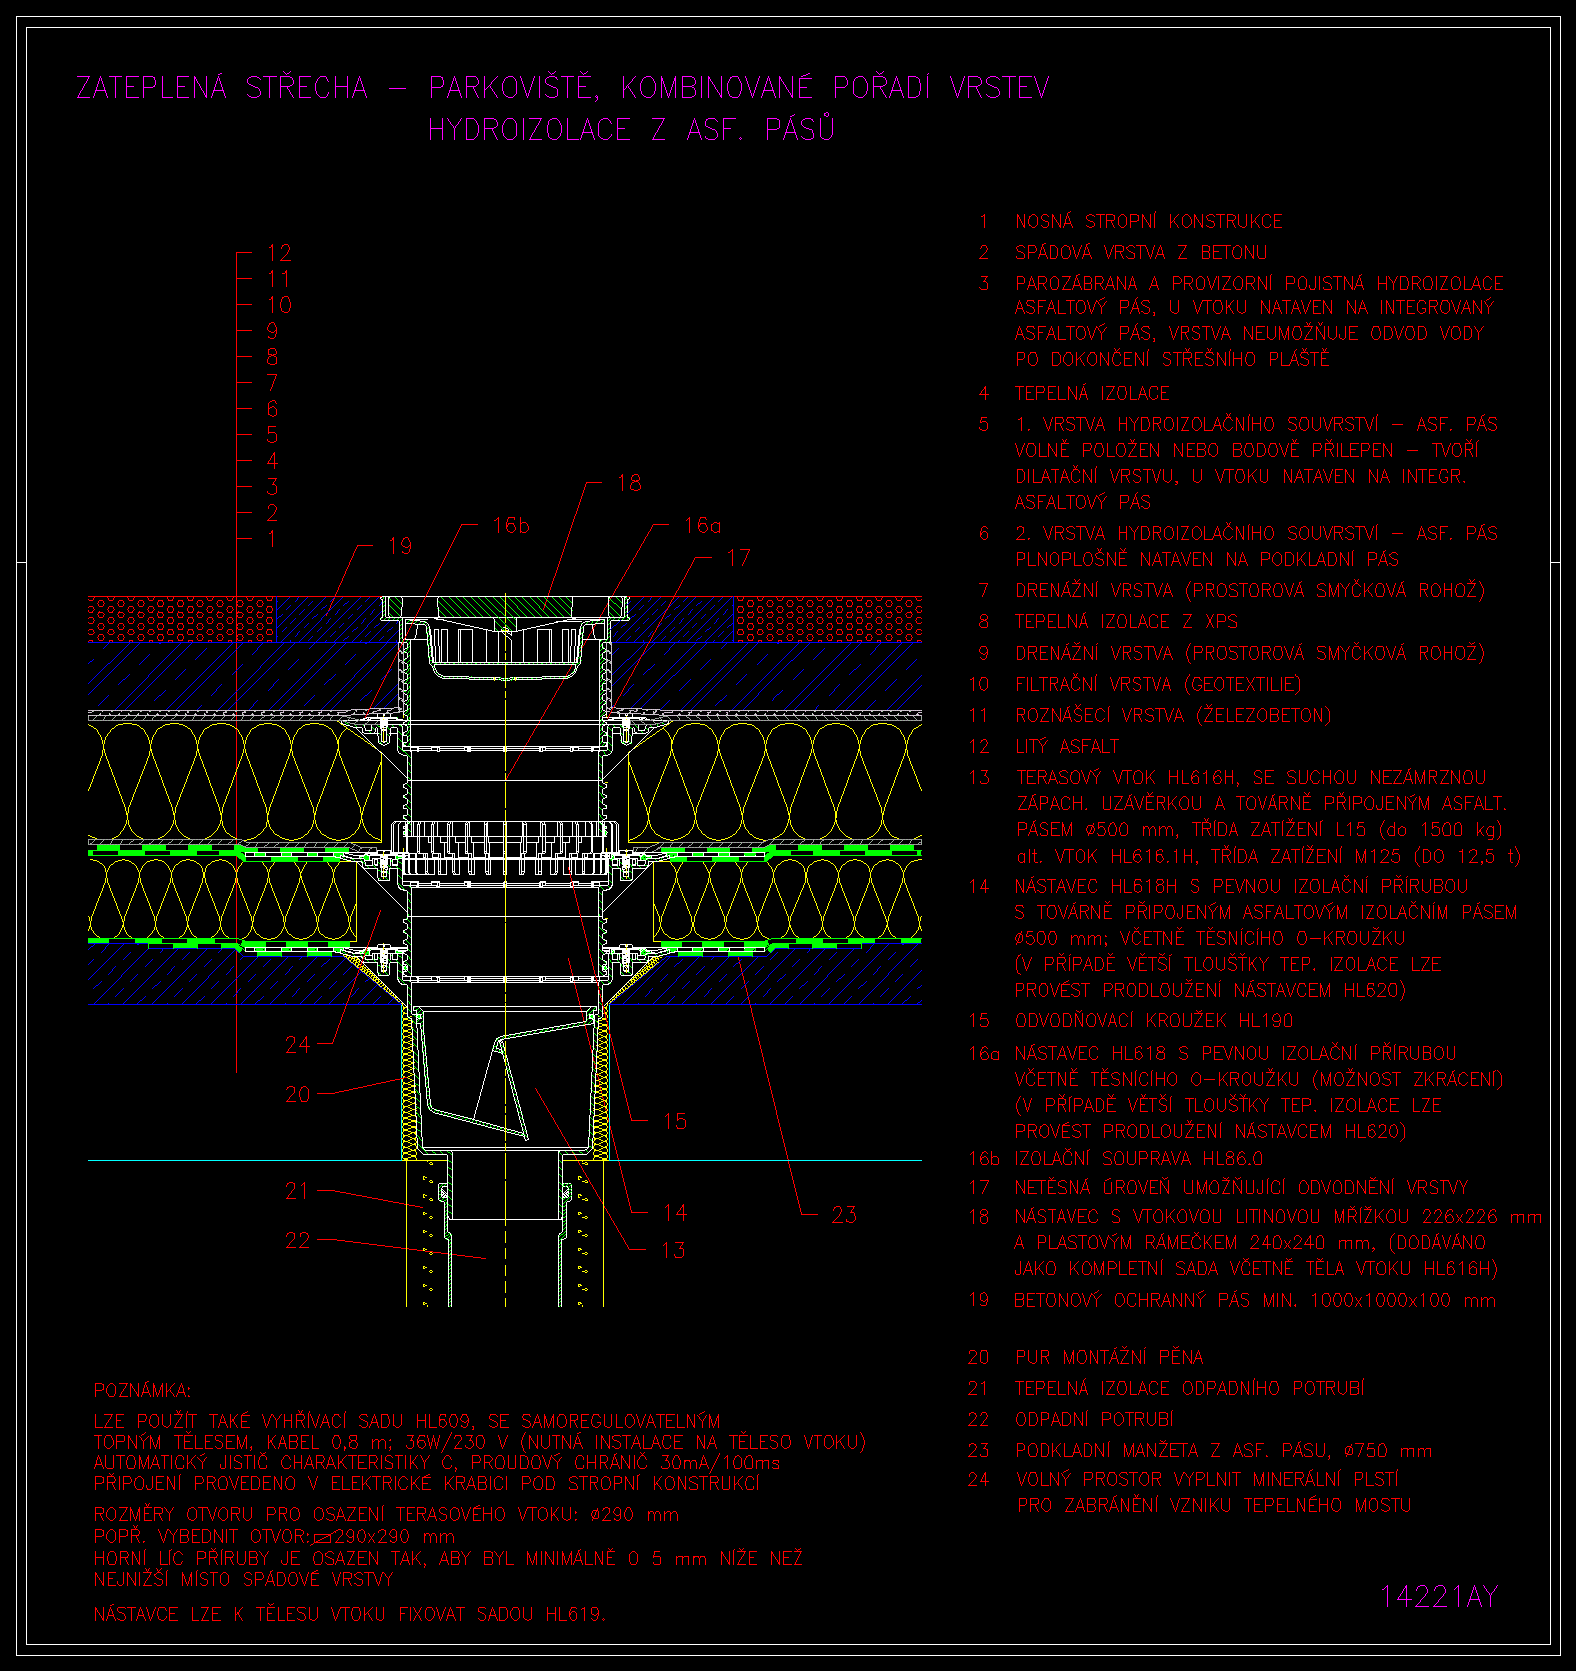Screen dimensions: 1576x1671
Task: Select callout label 16b in the section drawing
Action: (510, 526)
